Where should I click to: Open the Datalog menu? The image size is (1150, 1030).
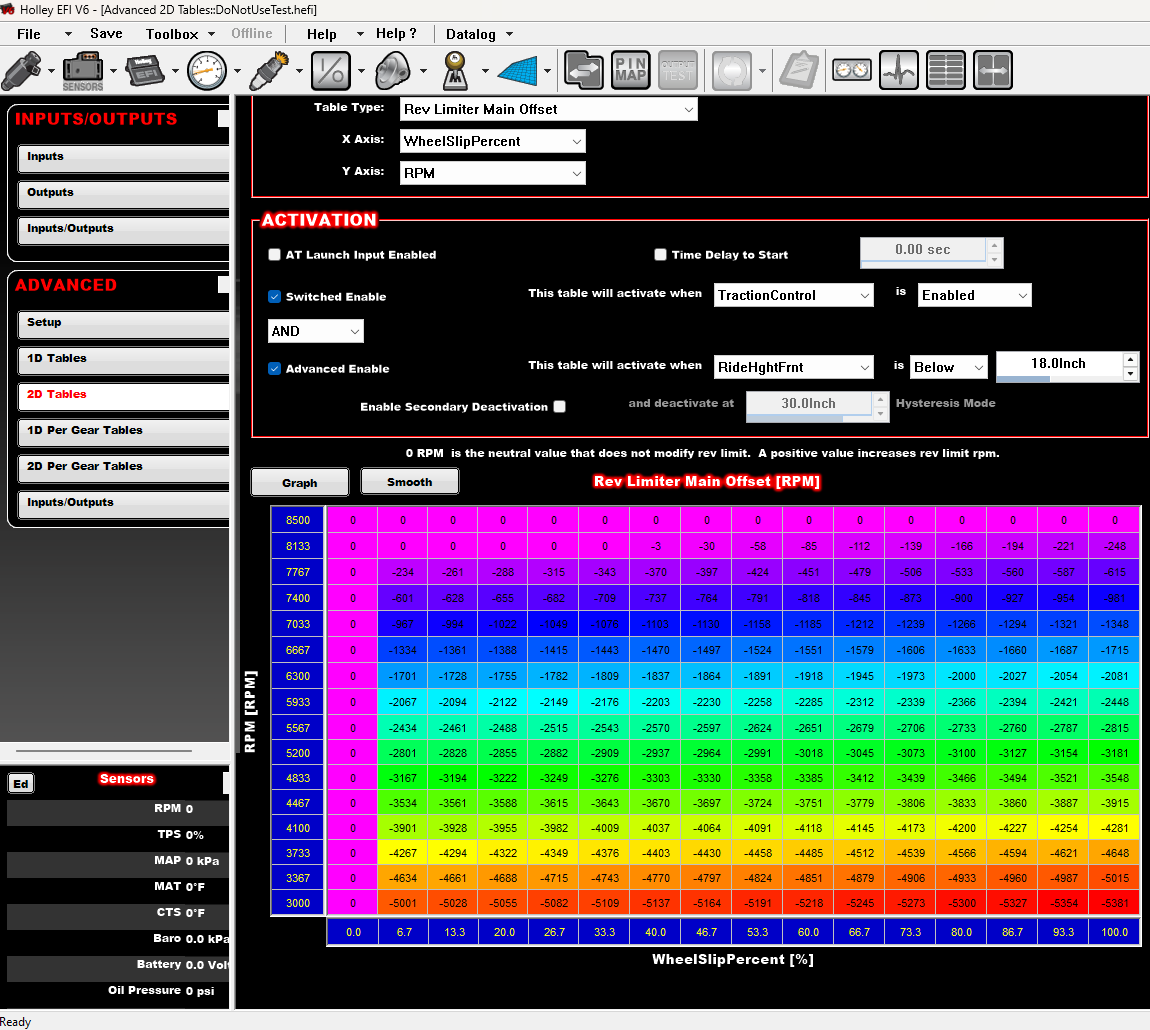point(479,34)
